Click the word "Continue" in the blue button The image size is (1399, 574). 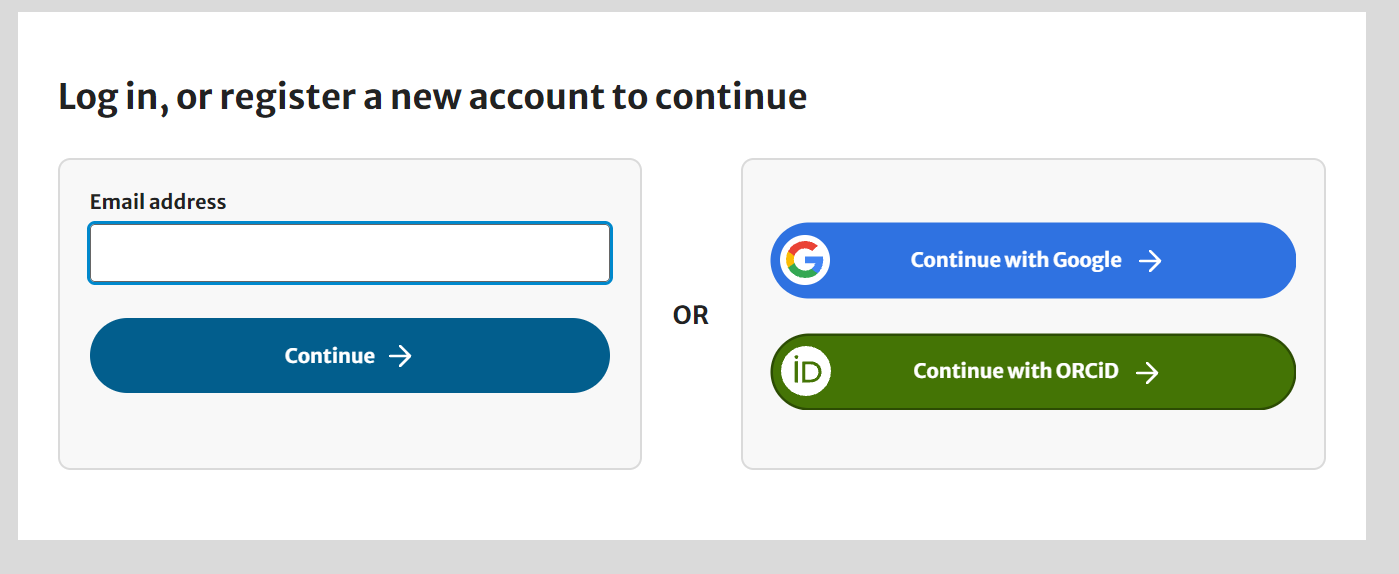(329, 356)
